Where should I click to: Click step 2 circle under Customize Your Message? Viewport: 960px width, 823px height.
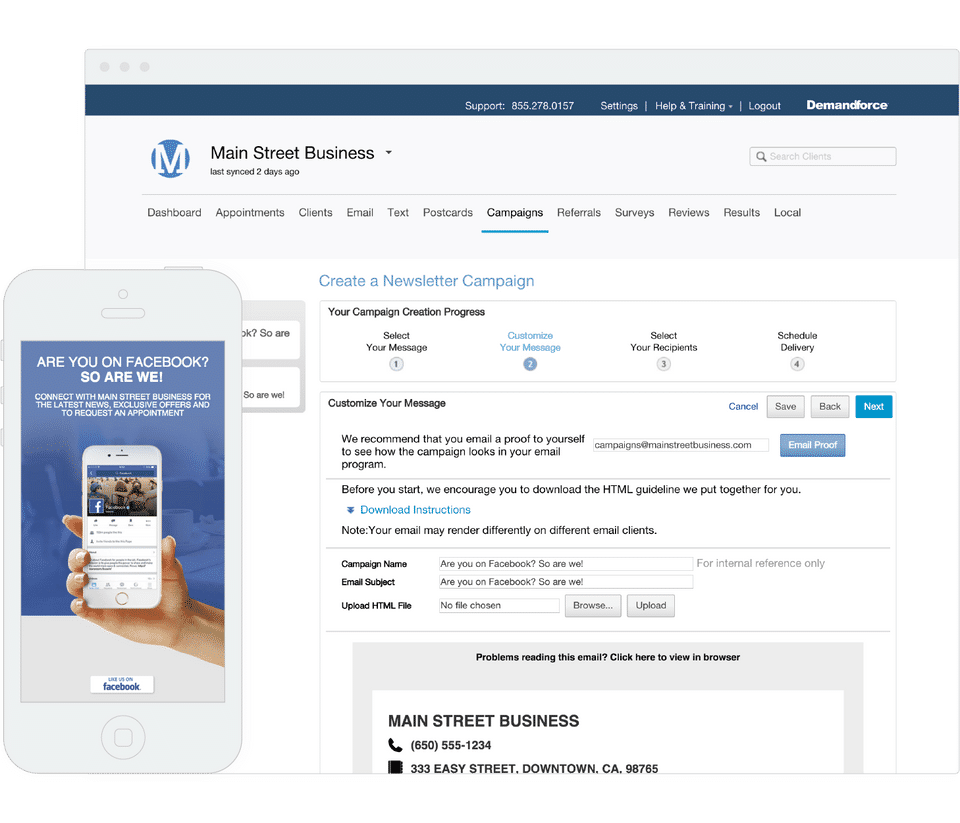(x=530, y=364)
